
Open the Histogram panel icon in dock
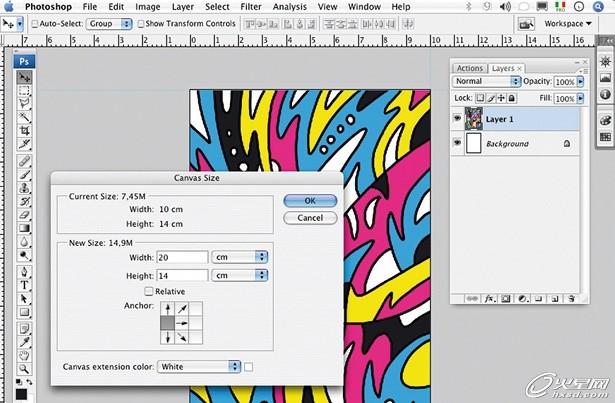coord(605,78)
